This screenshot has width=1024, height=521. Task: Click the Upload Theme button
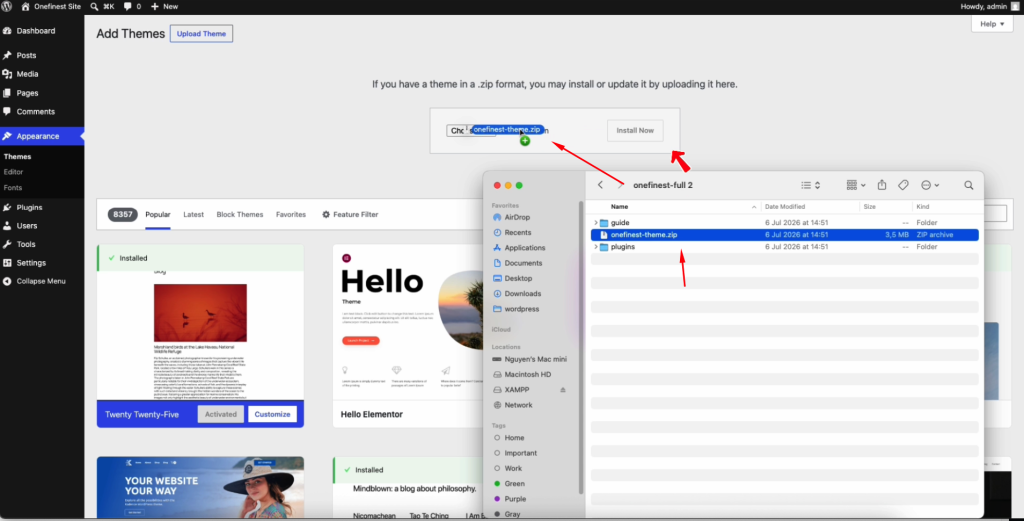point(201,34)
